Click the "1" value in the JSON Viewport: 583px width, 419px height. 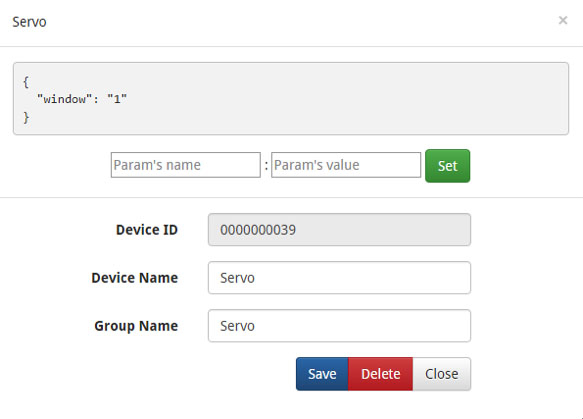(x=117, y=99)
